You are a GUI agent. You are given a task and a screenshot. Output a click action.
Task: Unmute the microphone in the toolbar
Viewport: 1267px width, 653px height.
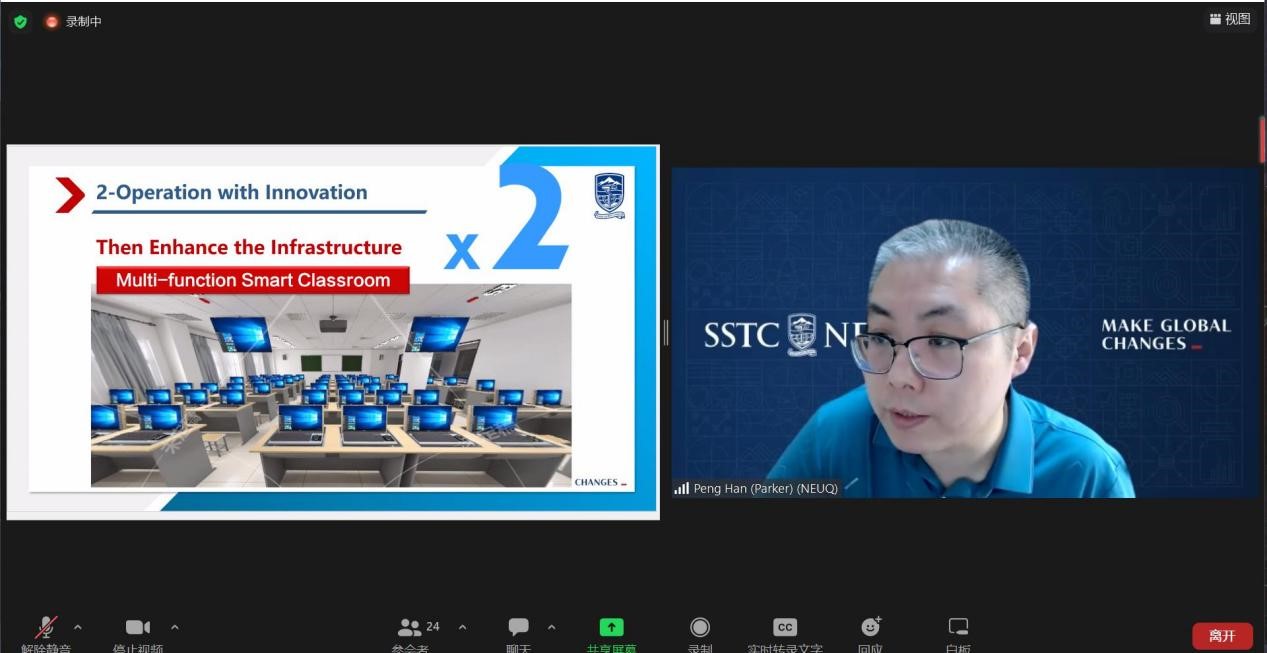click(46, 628)
